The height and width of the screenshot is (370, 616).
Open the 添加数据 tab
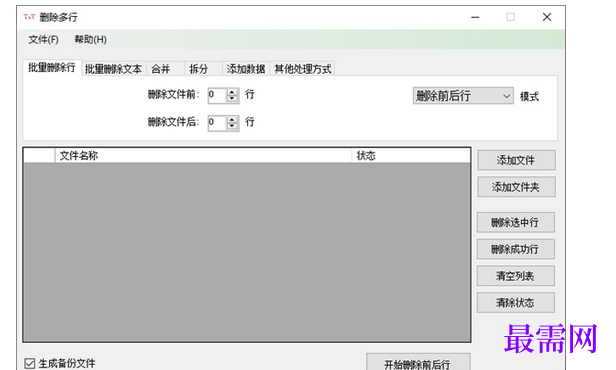246,69
